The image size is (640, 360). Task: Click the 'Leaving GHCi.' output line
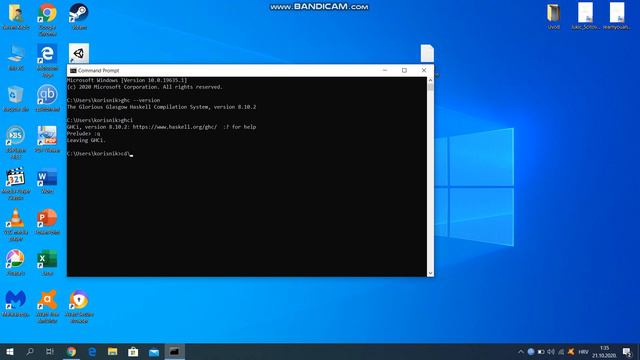point(86,140)
